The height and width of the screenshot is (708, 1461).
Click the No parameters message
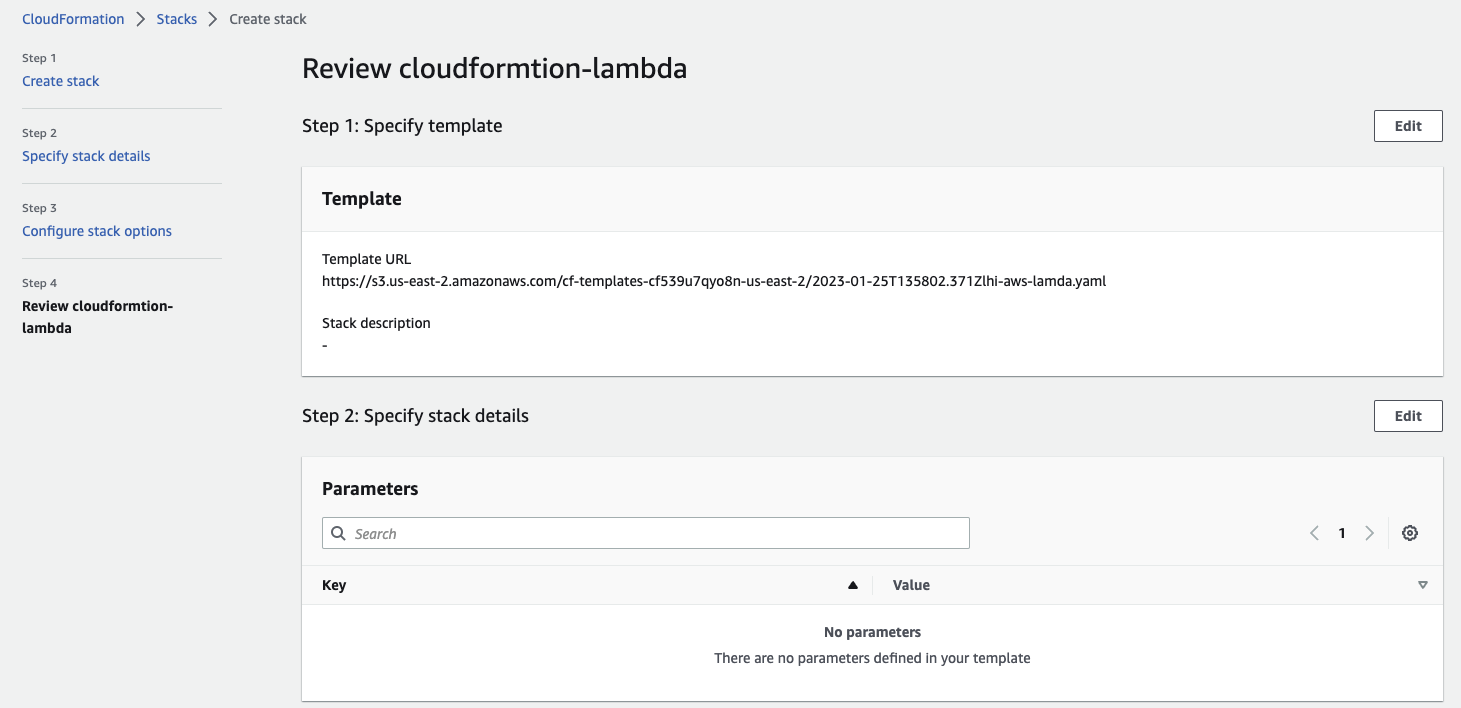pyautogui.click(x=872, y=632)
